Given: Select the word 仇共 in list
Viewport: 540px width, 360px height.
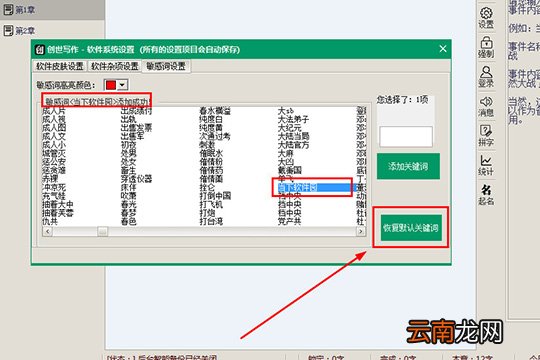Looking at the screenshot, I should pos(50,222).
